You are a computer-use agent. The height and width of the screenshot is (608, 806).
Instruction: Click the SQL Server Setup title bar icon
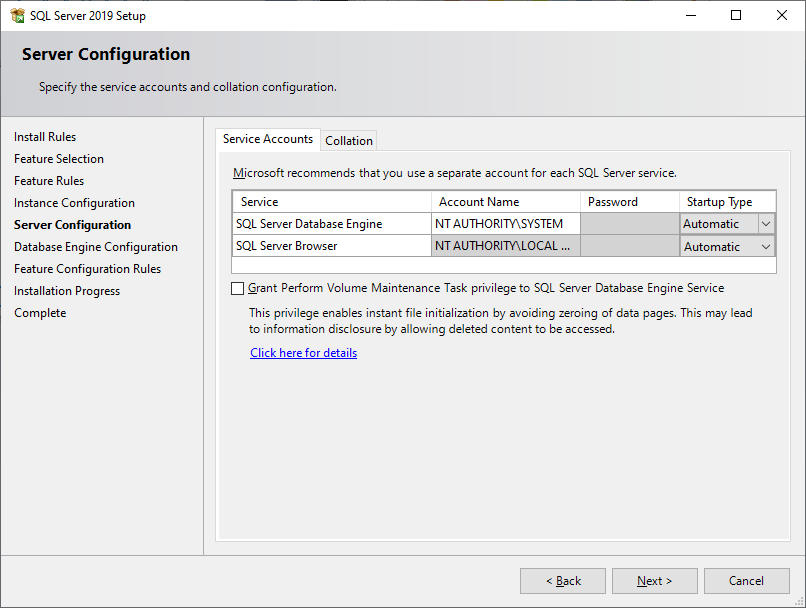coord(16,15)
